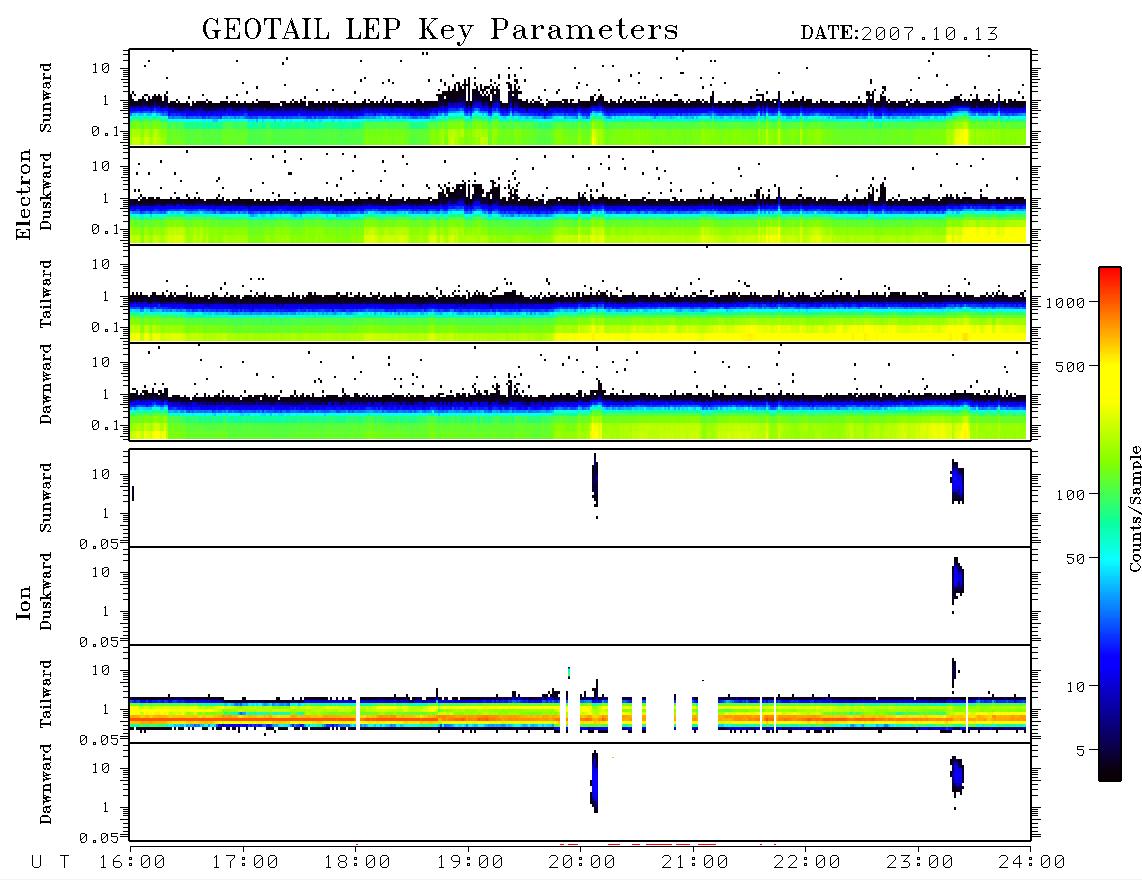
Task: Click the Electron 'Dawnward' panel label
Action: 46,384
